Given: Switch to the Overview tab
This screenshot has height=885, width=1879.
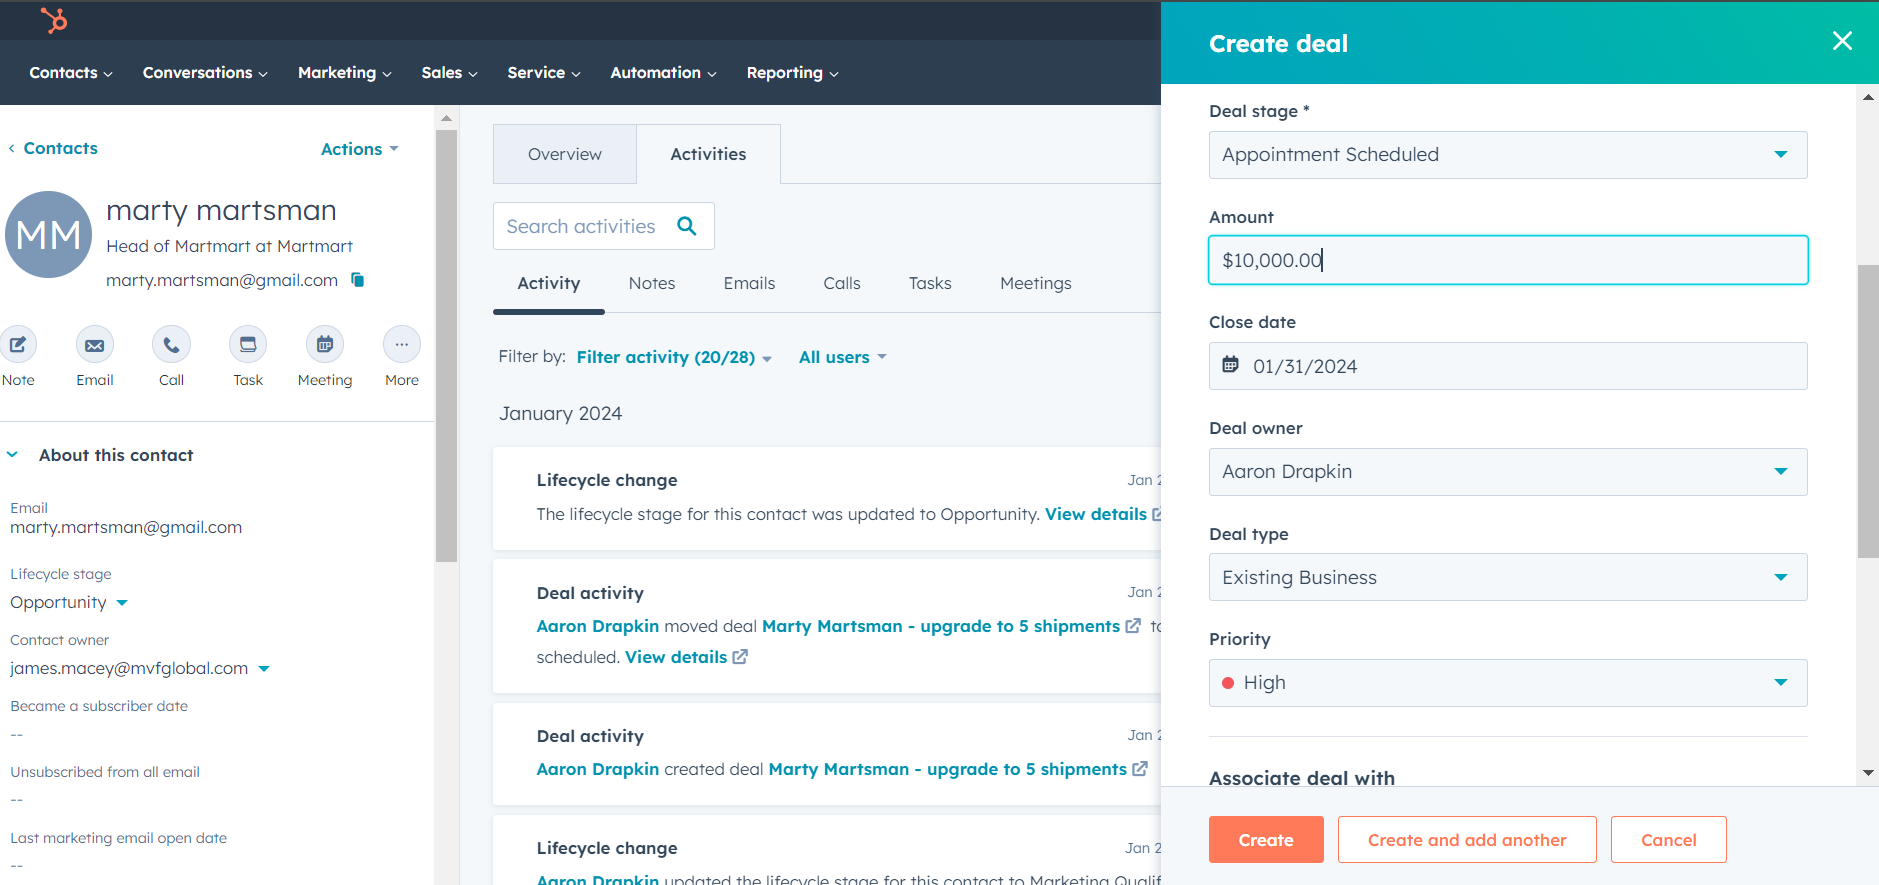Looking at the screenshot, I should tap(565, 154).
